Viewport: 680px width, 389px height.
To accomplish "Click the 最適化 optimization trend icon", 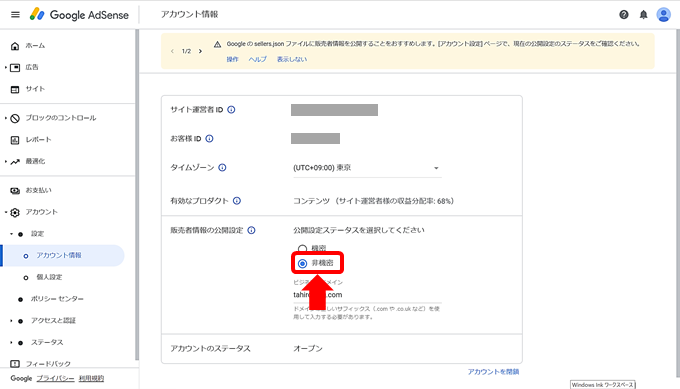I will 15,162.
